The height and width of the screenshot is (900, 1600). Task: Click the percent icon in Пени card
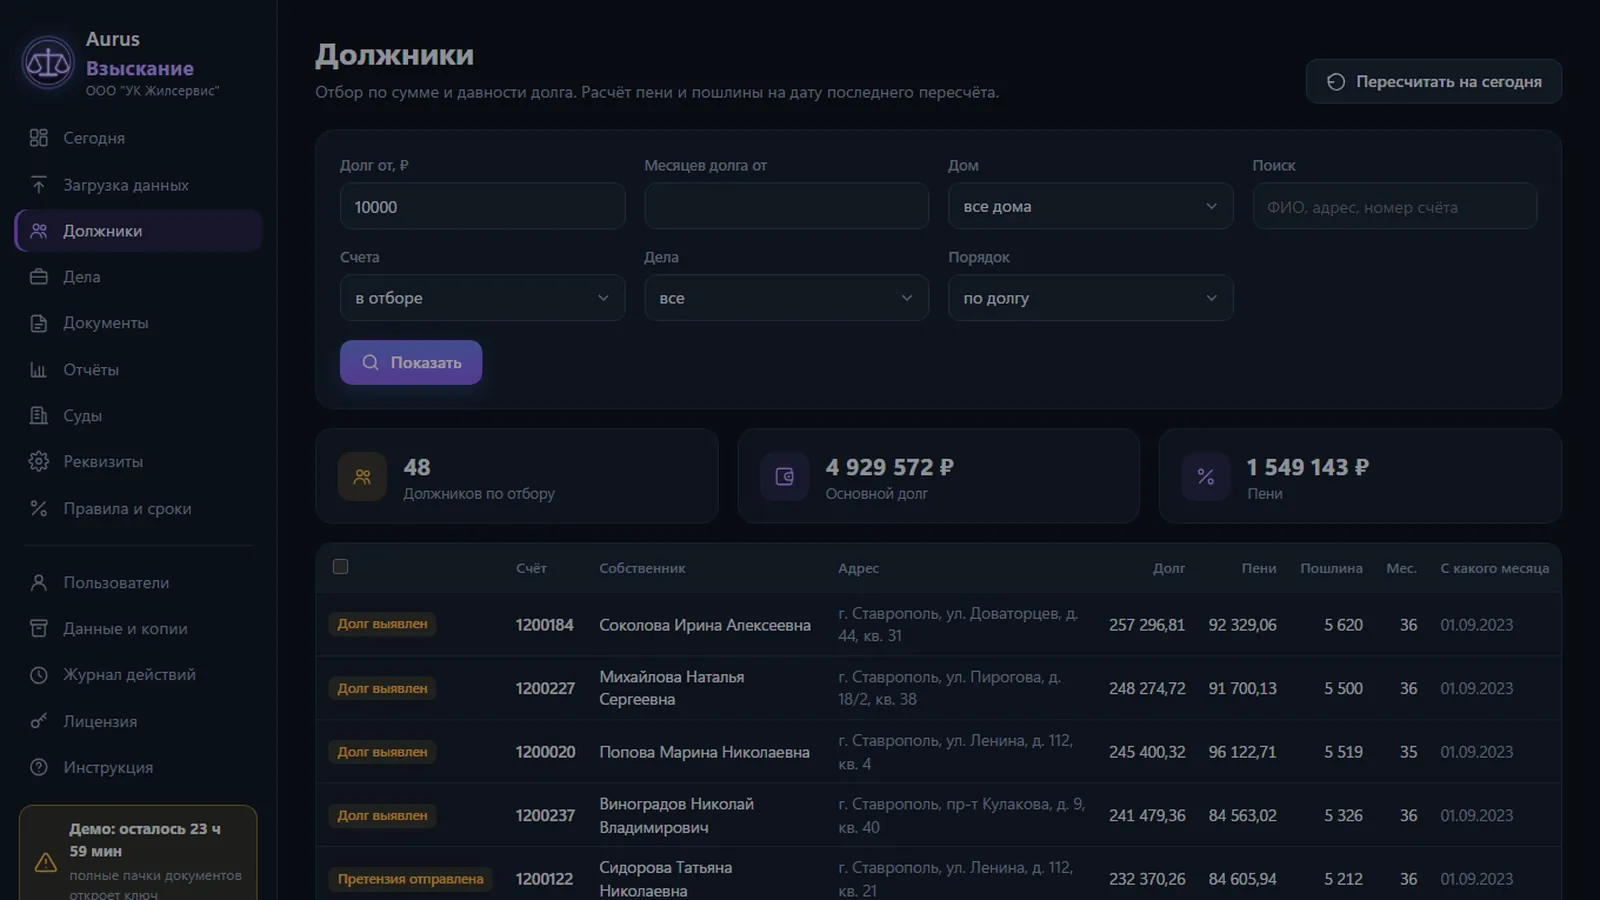coord(1206,477)
